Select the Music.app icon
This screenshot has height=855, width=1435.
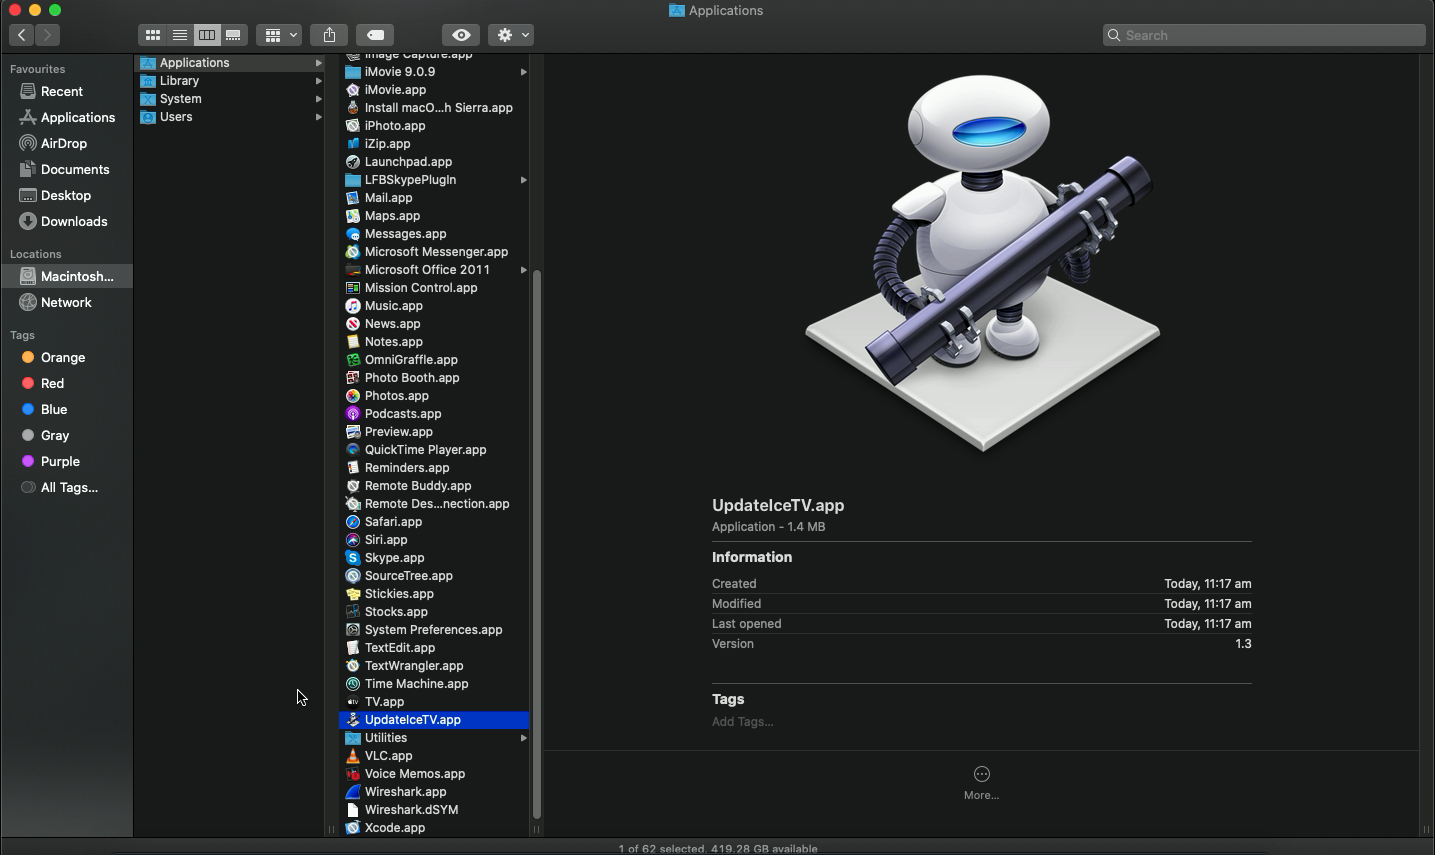point(353,306)
